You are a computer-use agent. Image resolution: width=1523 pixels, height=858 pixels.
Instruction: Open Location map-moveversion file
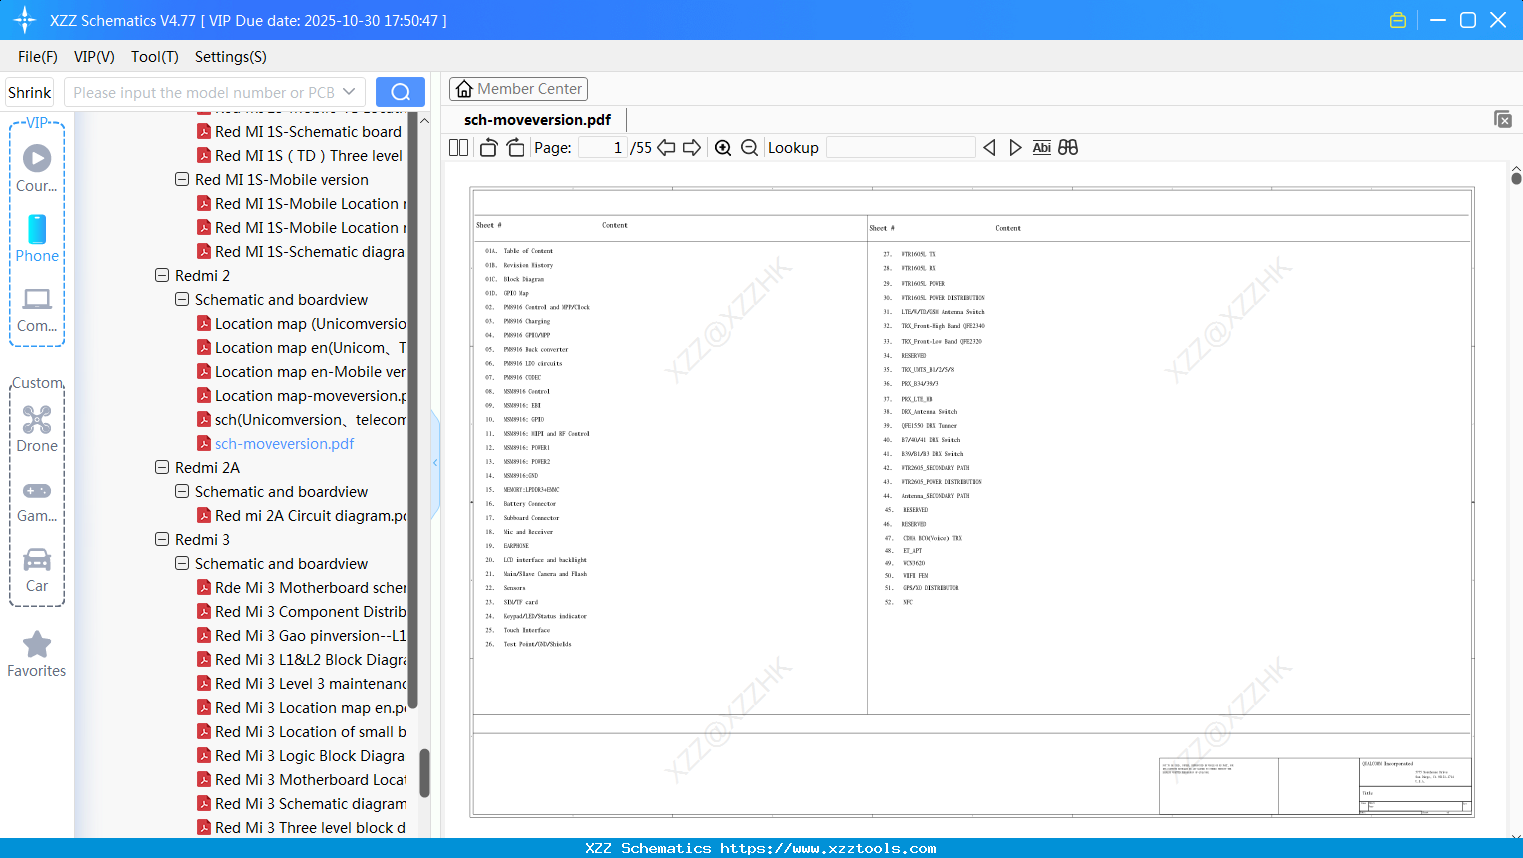pyautogui.click(x=302, y=396)
